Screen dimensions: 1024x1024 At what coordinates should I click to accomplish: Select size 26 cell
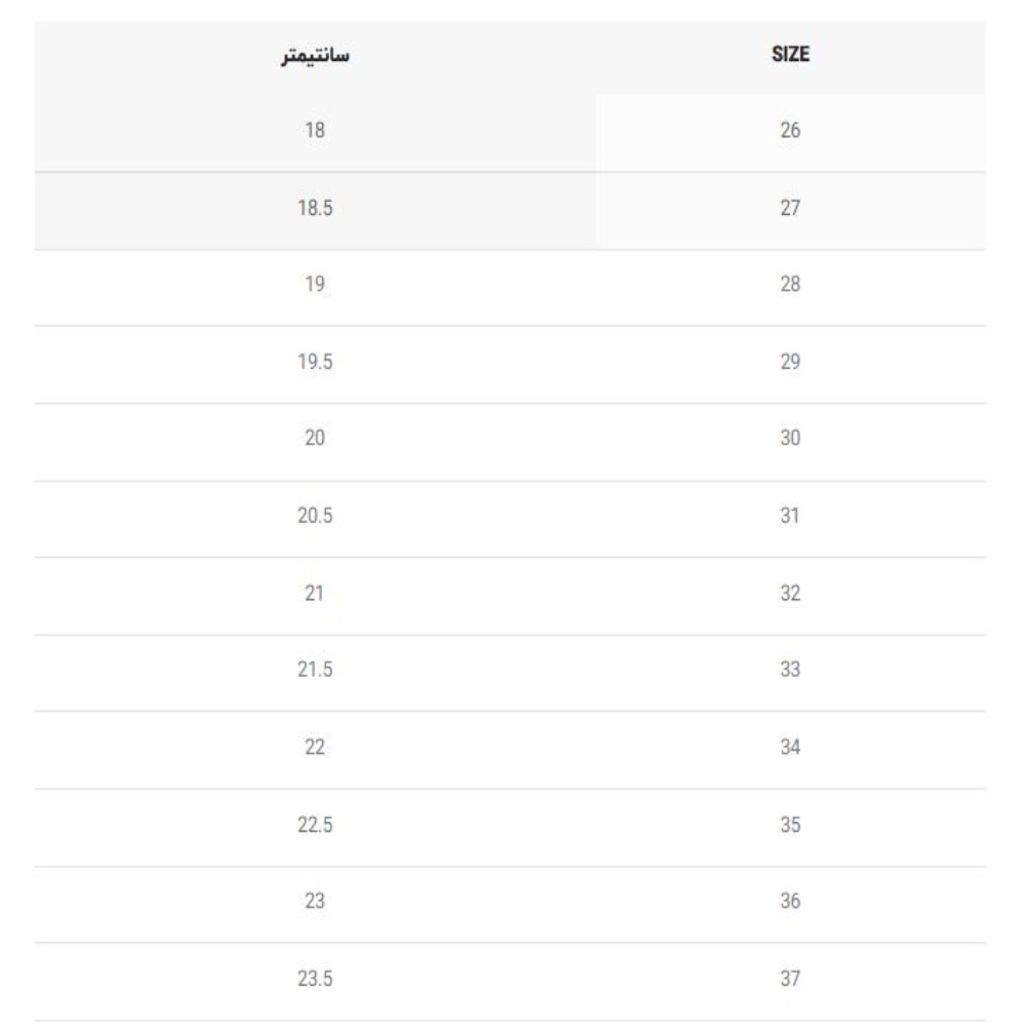coord(790,130)
